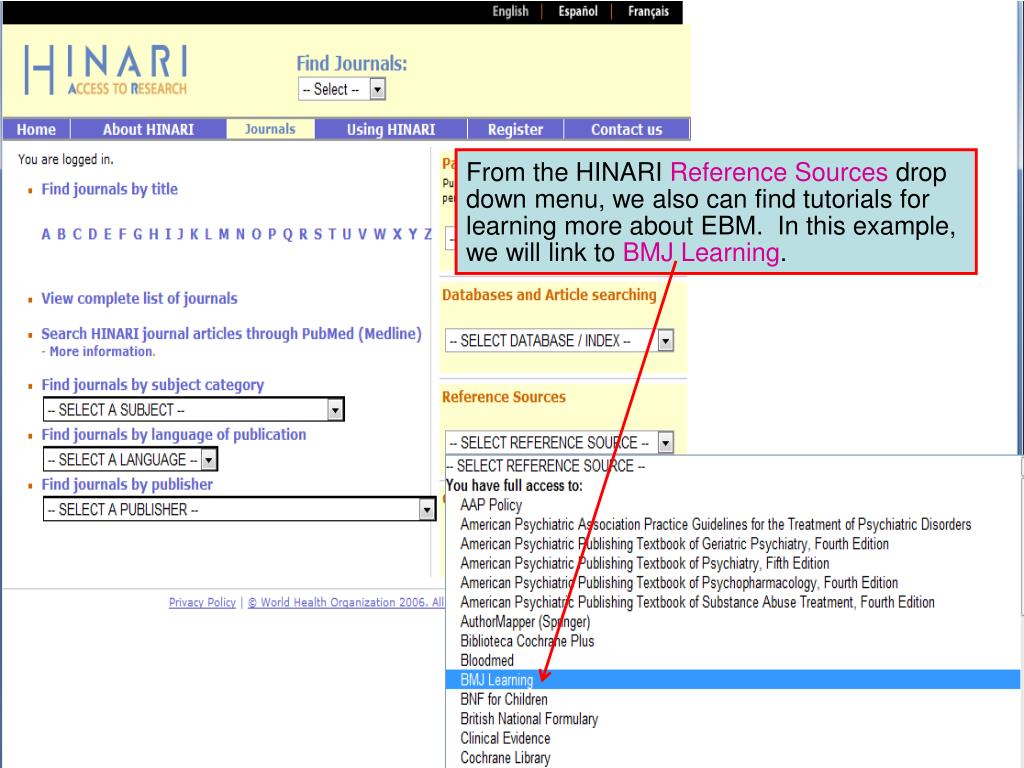Browse journals starting with letter G
This screenshot has width=1024, height=768.
(138, 234)
